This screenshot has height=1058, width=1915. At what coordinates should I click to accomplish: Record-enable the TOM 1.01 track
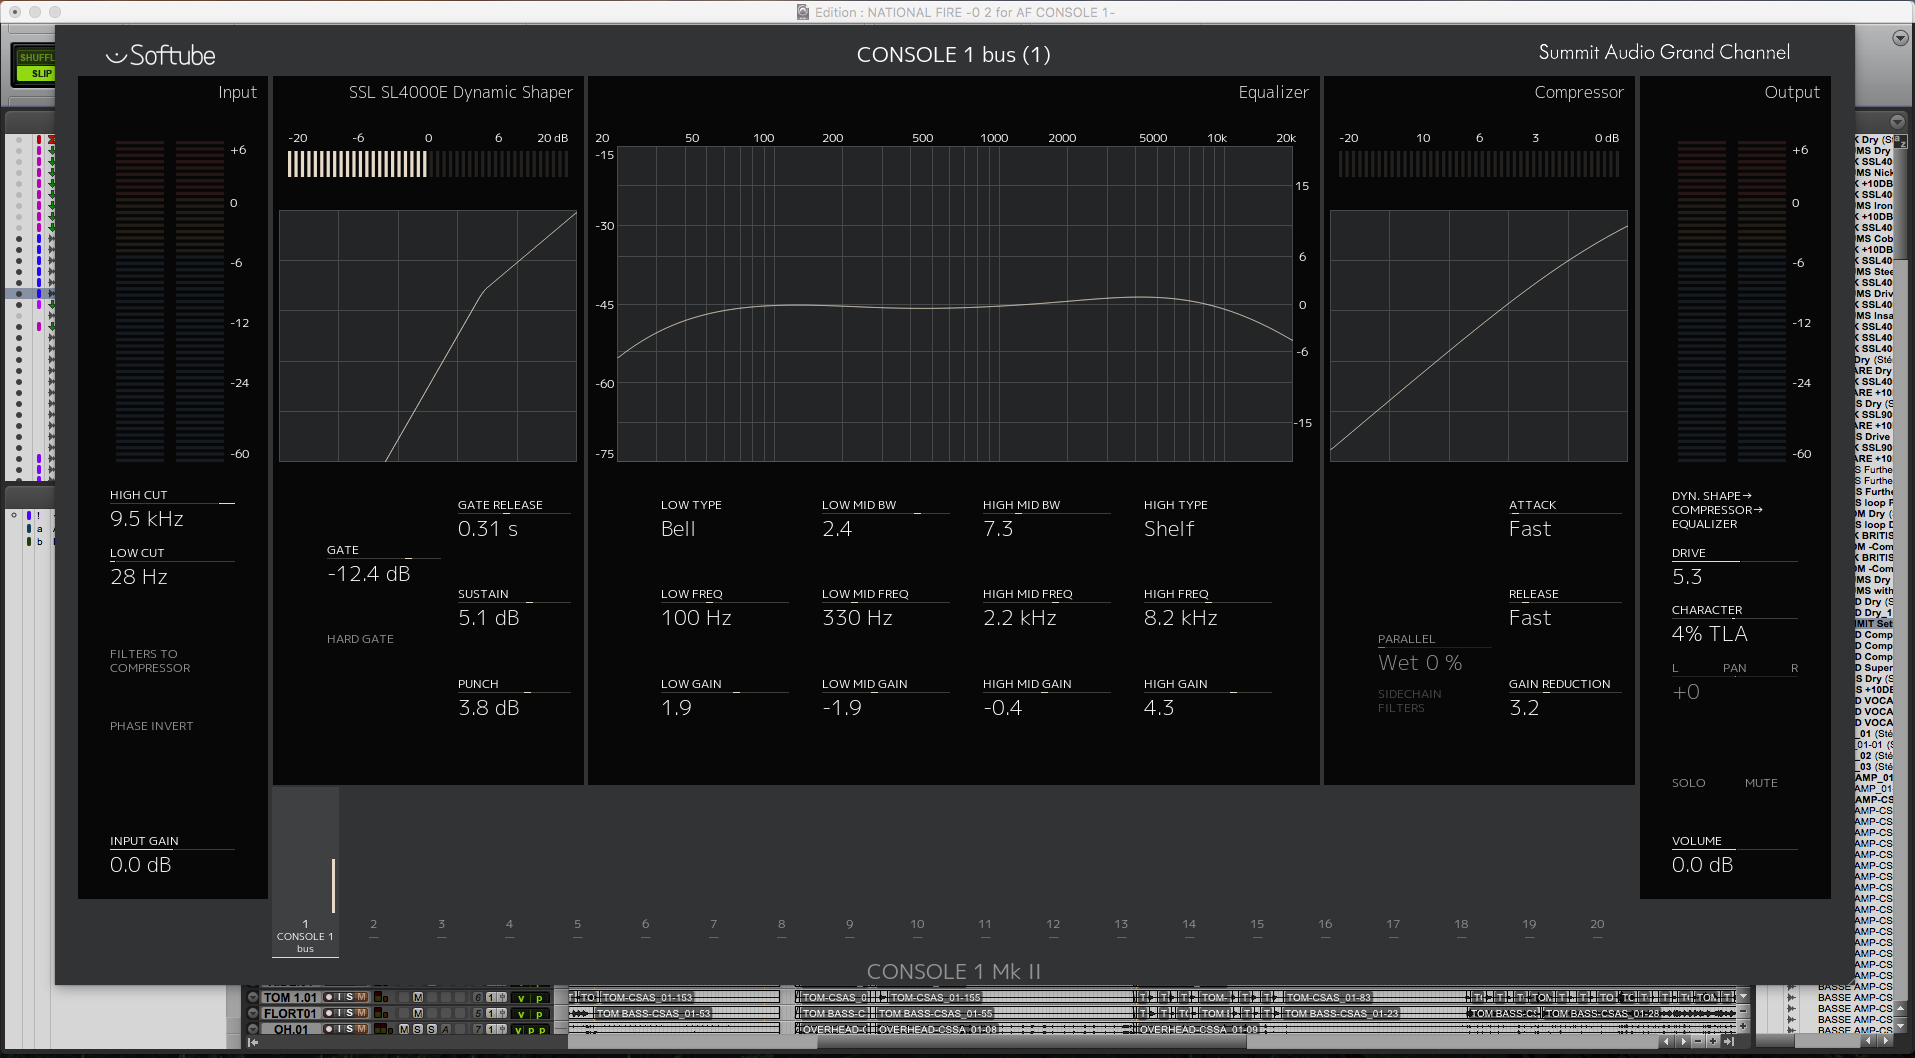tap(328, 997)
